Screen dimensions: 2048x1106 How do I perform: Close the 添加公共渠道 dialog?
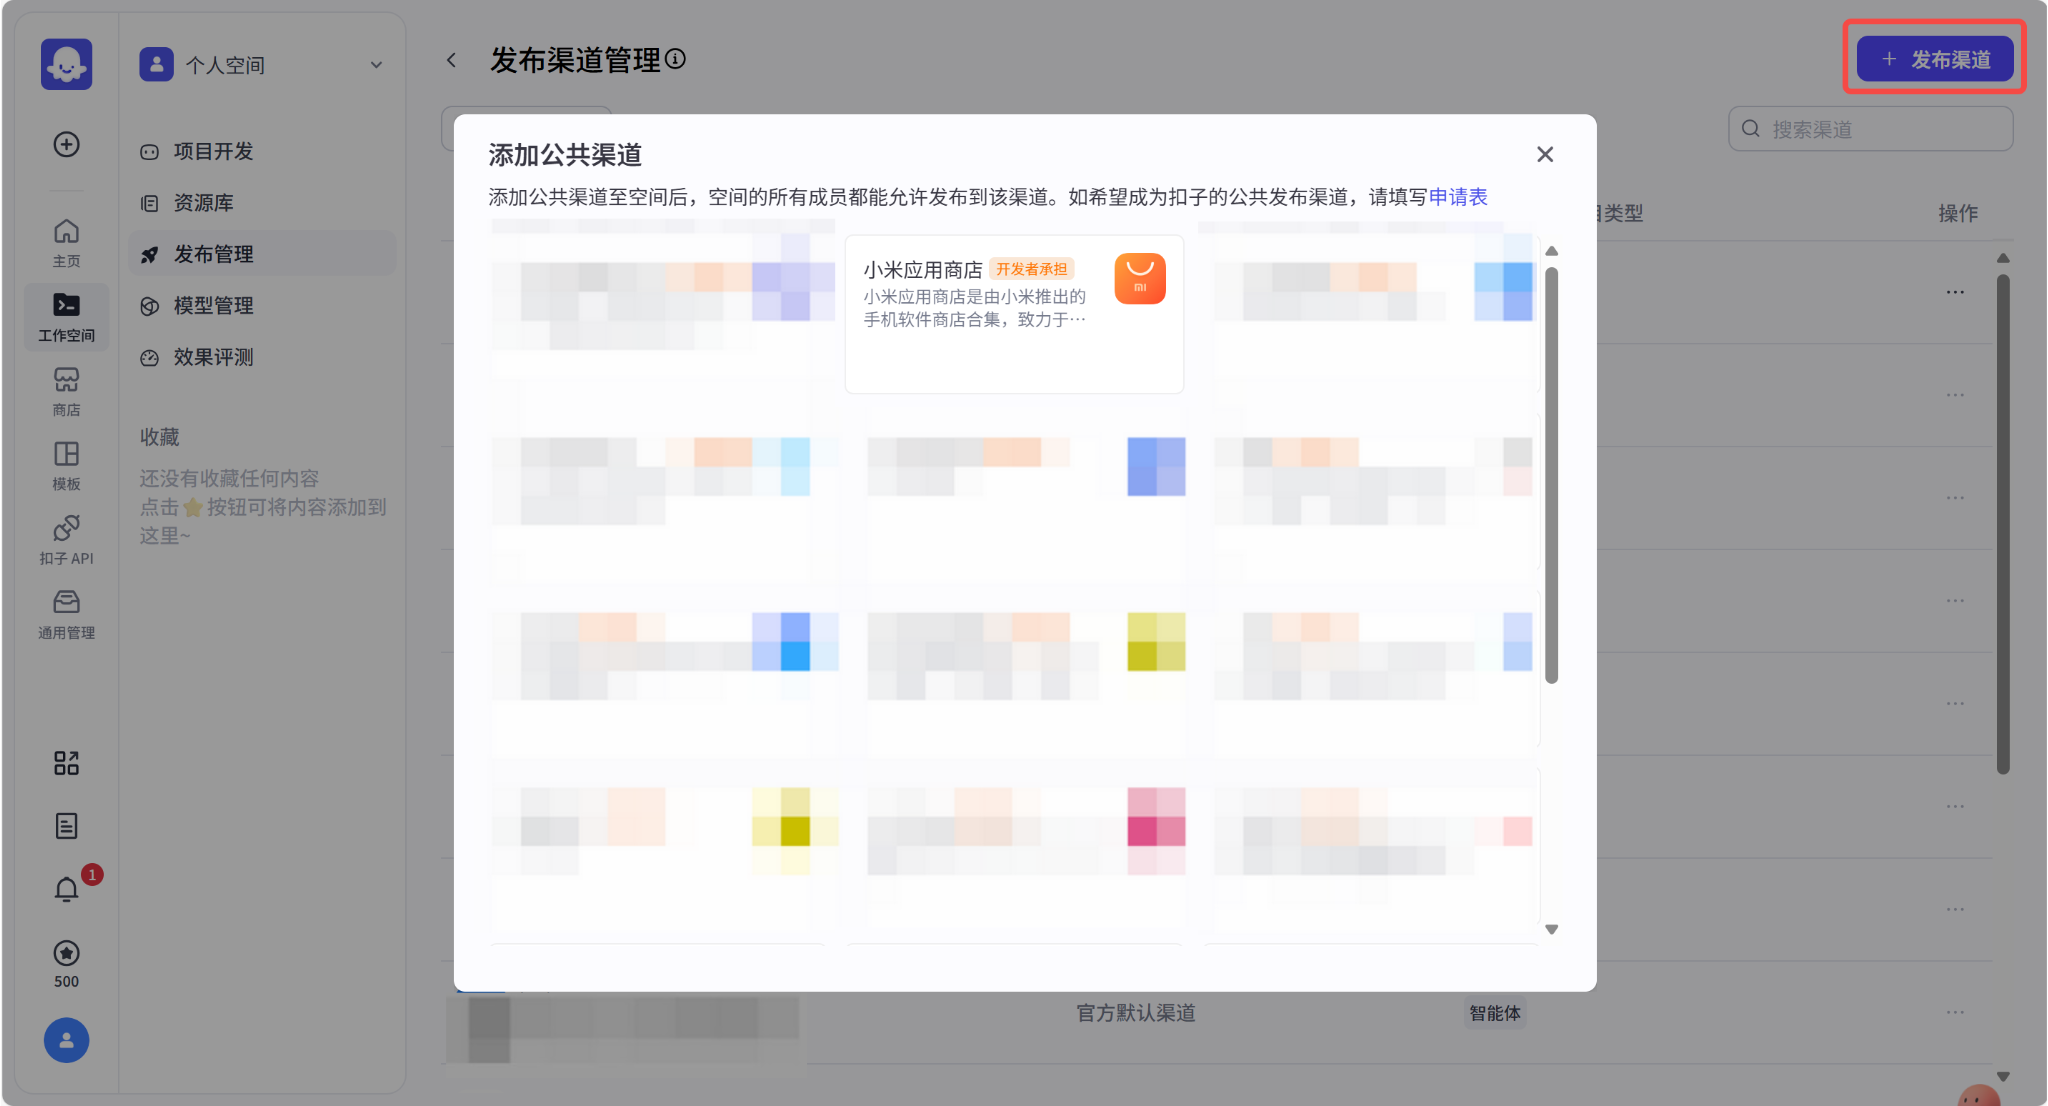pos(1545,154)
